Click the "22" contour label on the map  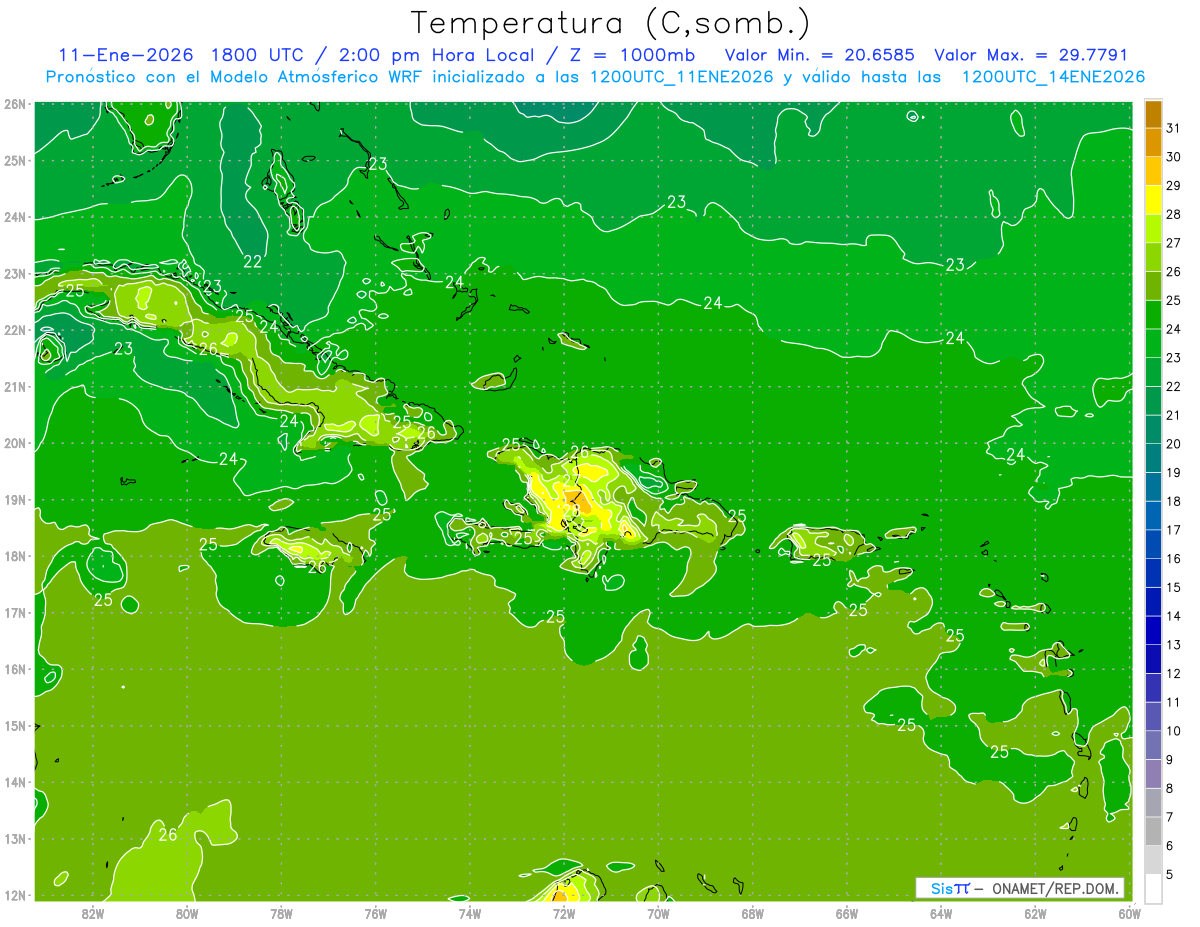(x=253, y=262)
